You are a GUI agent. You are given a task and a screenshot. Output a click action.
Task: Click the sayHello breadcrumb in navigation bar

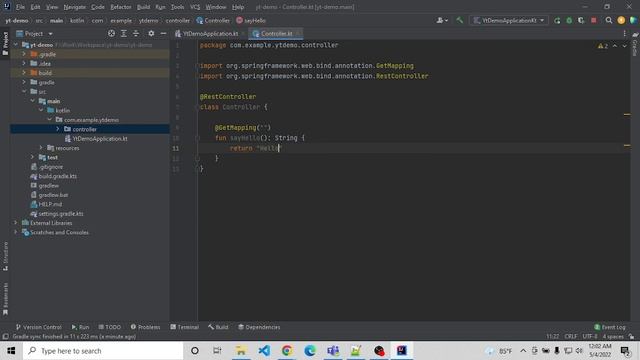coord(251,20)
